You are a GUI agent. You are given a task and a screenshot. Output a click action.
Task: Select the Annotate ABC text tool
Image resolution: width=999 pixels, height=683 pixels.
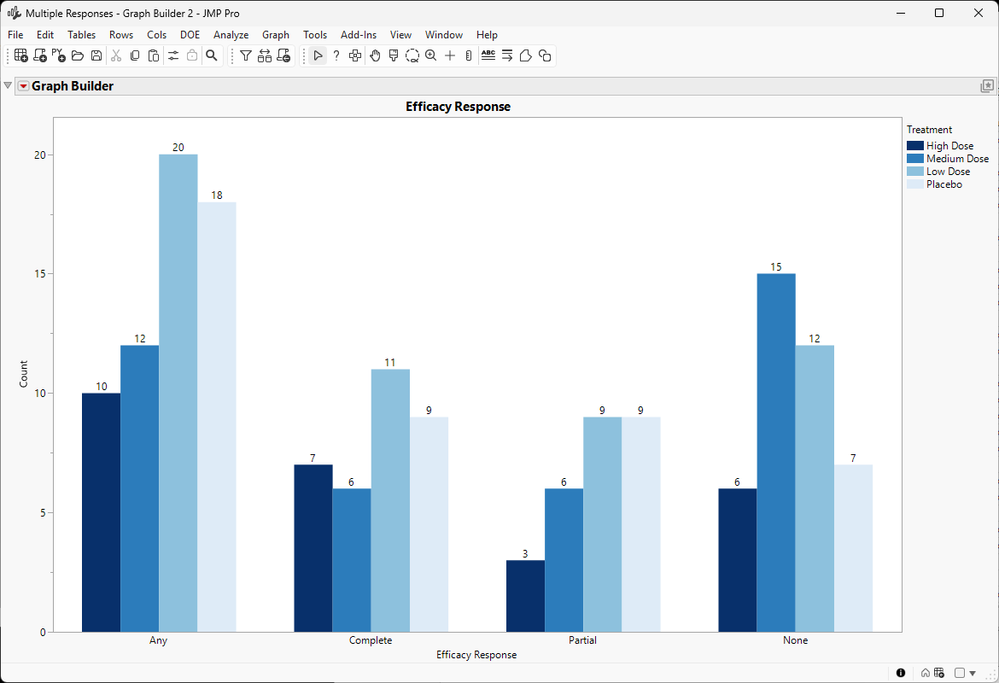pos(488,56)
